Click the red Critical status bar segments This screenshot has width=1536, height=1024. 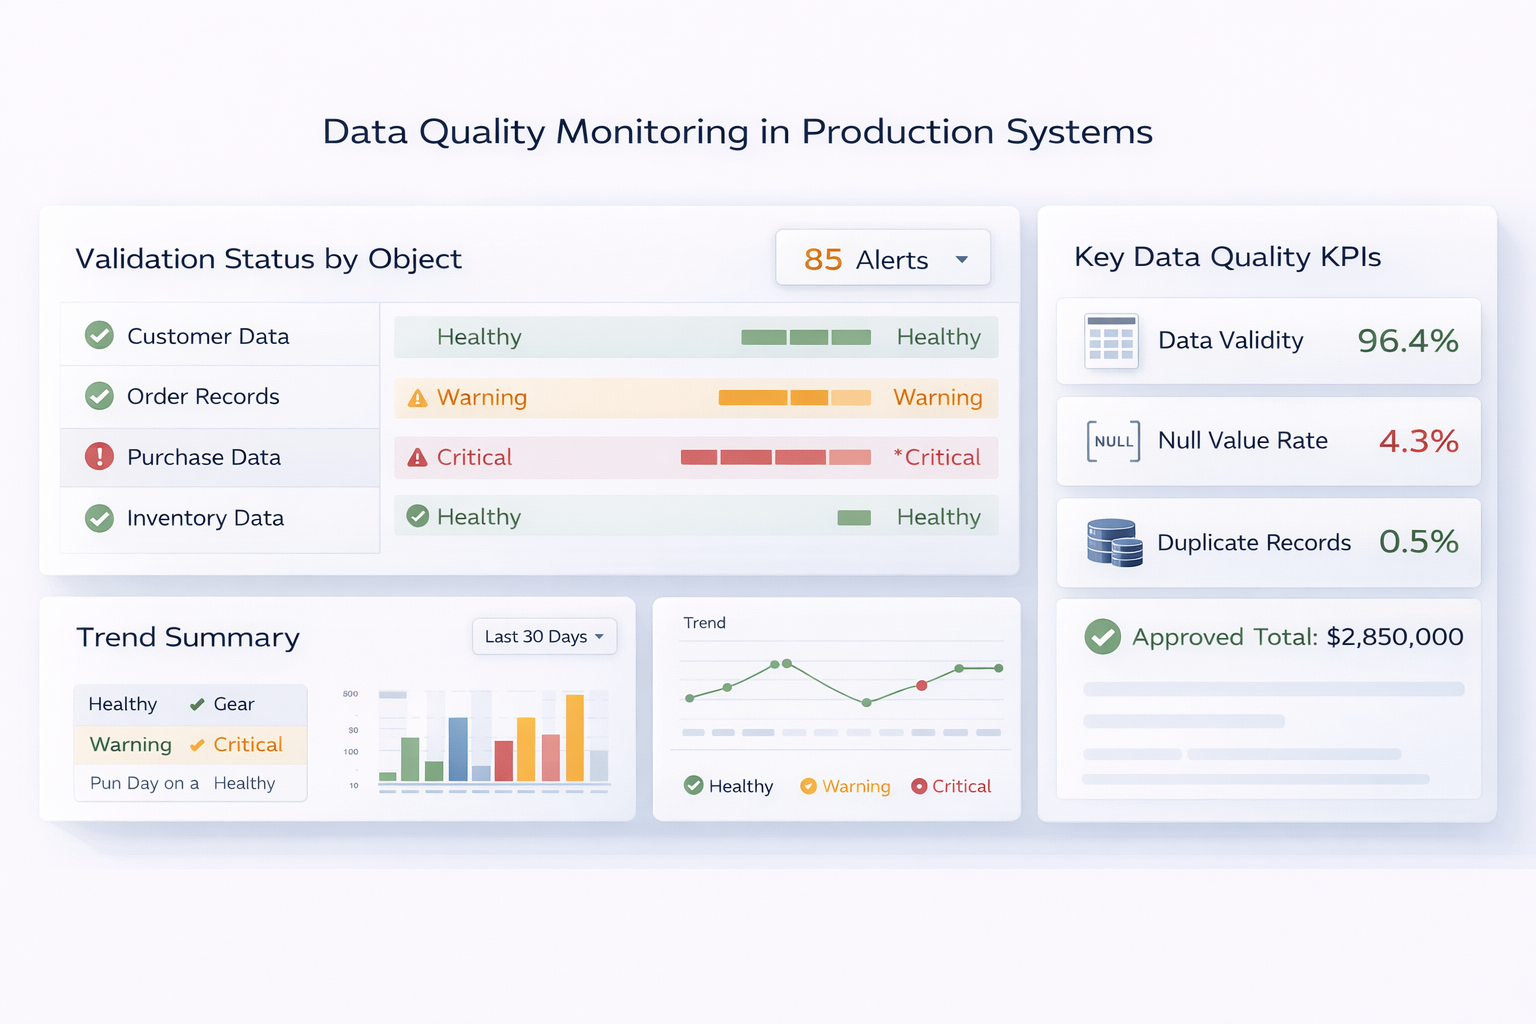[775, 458]
